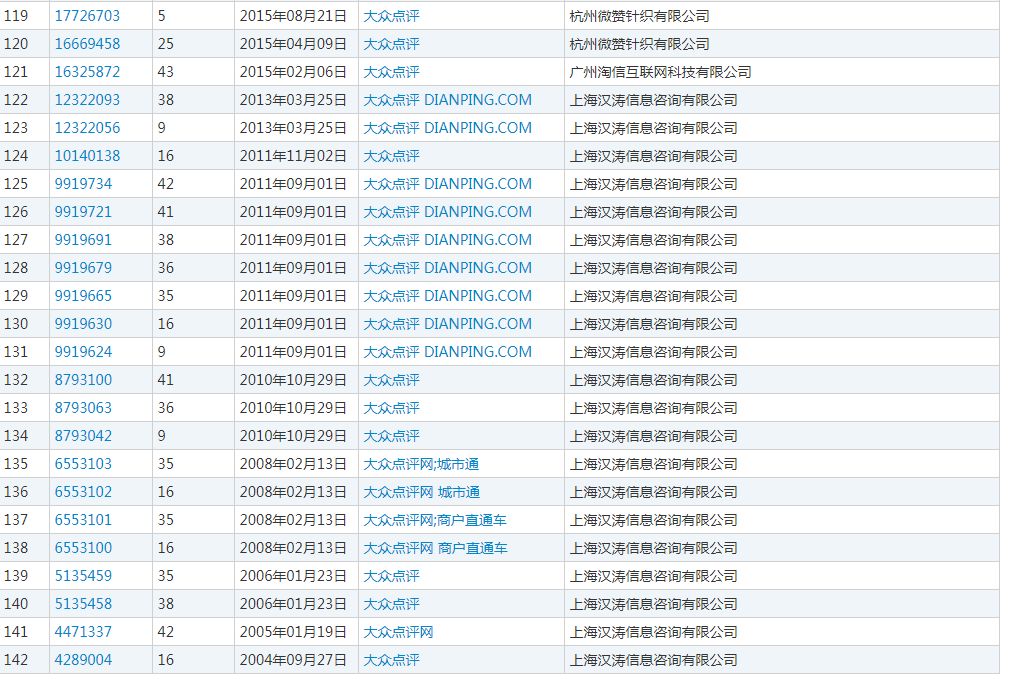1012x679 pixels.
Task: Open registration number 6553103 link
Action: (x=83, y=464)
